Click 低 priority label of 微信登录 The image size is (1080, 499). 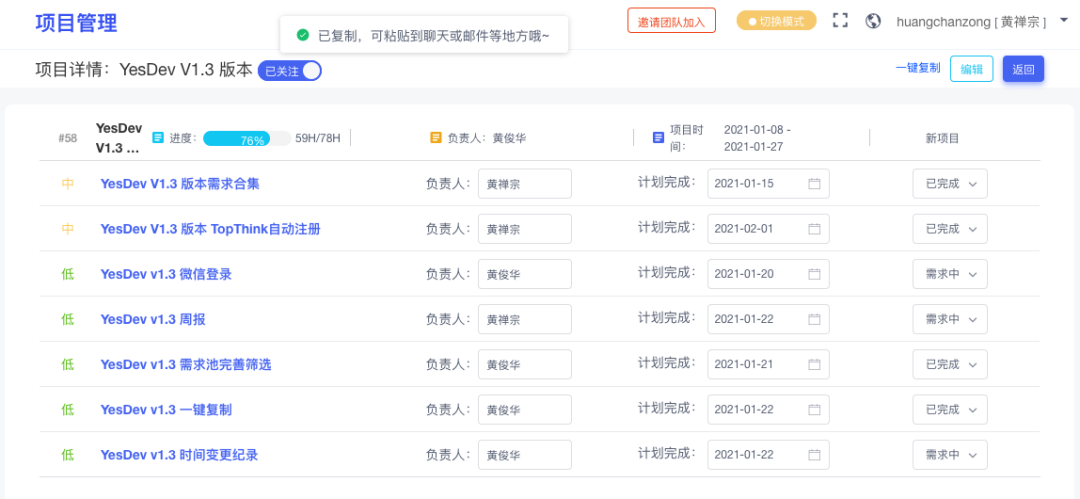pyautogui.click(x=68, y=274)
